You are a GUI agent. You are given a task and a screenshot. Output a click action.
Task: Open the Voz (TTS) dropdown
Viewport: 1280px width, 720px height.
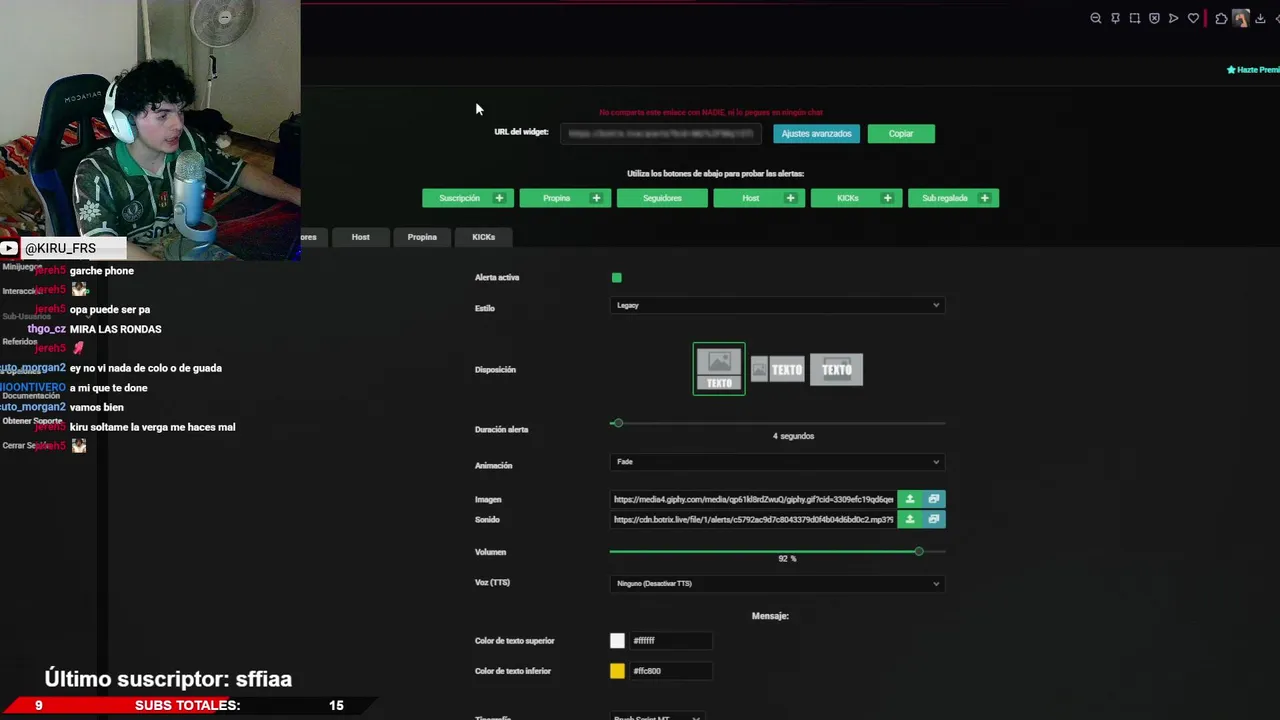tap(777, 583)
